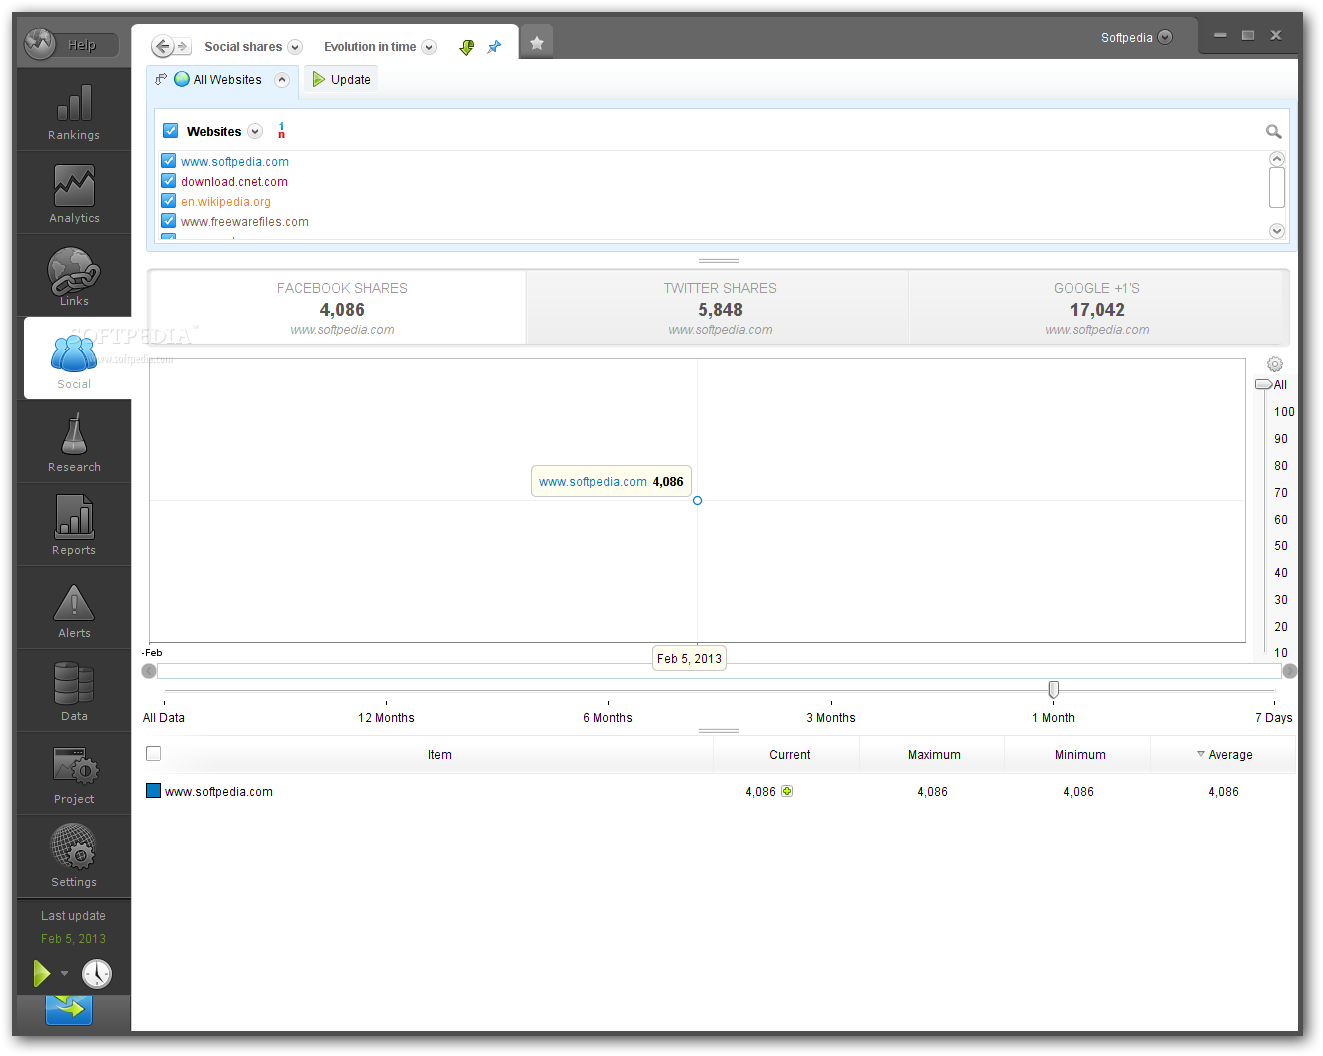Open the Websites column dropdown arrow
Screen dimensions: 1323x1056
[x=255, y=131]
